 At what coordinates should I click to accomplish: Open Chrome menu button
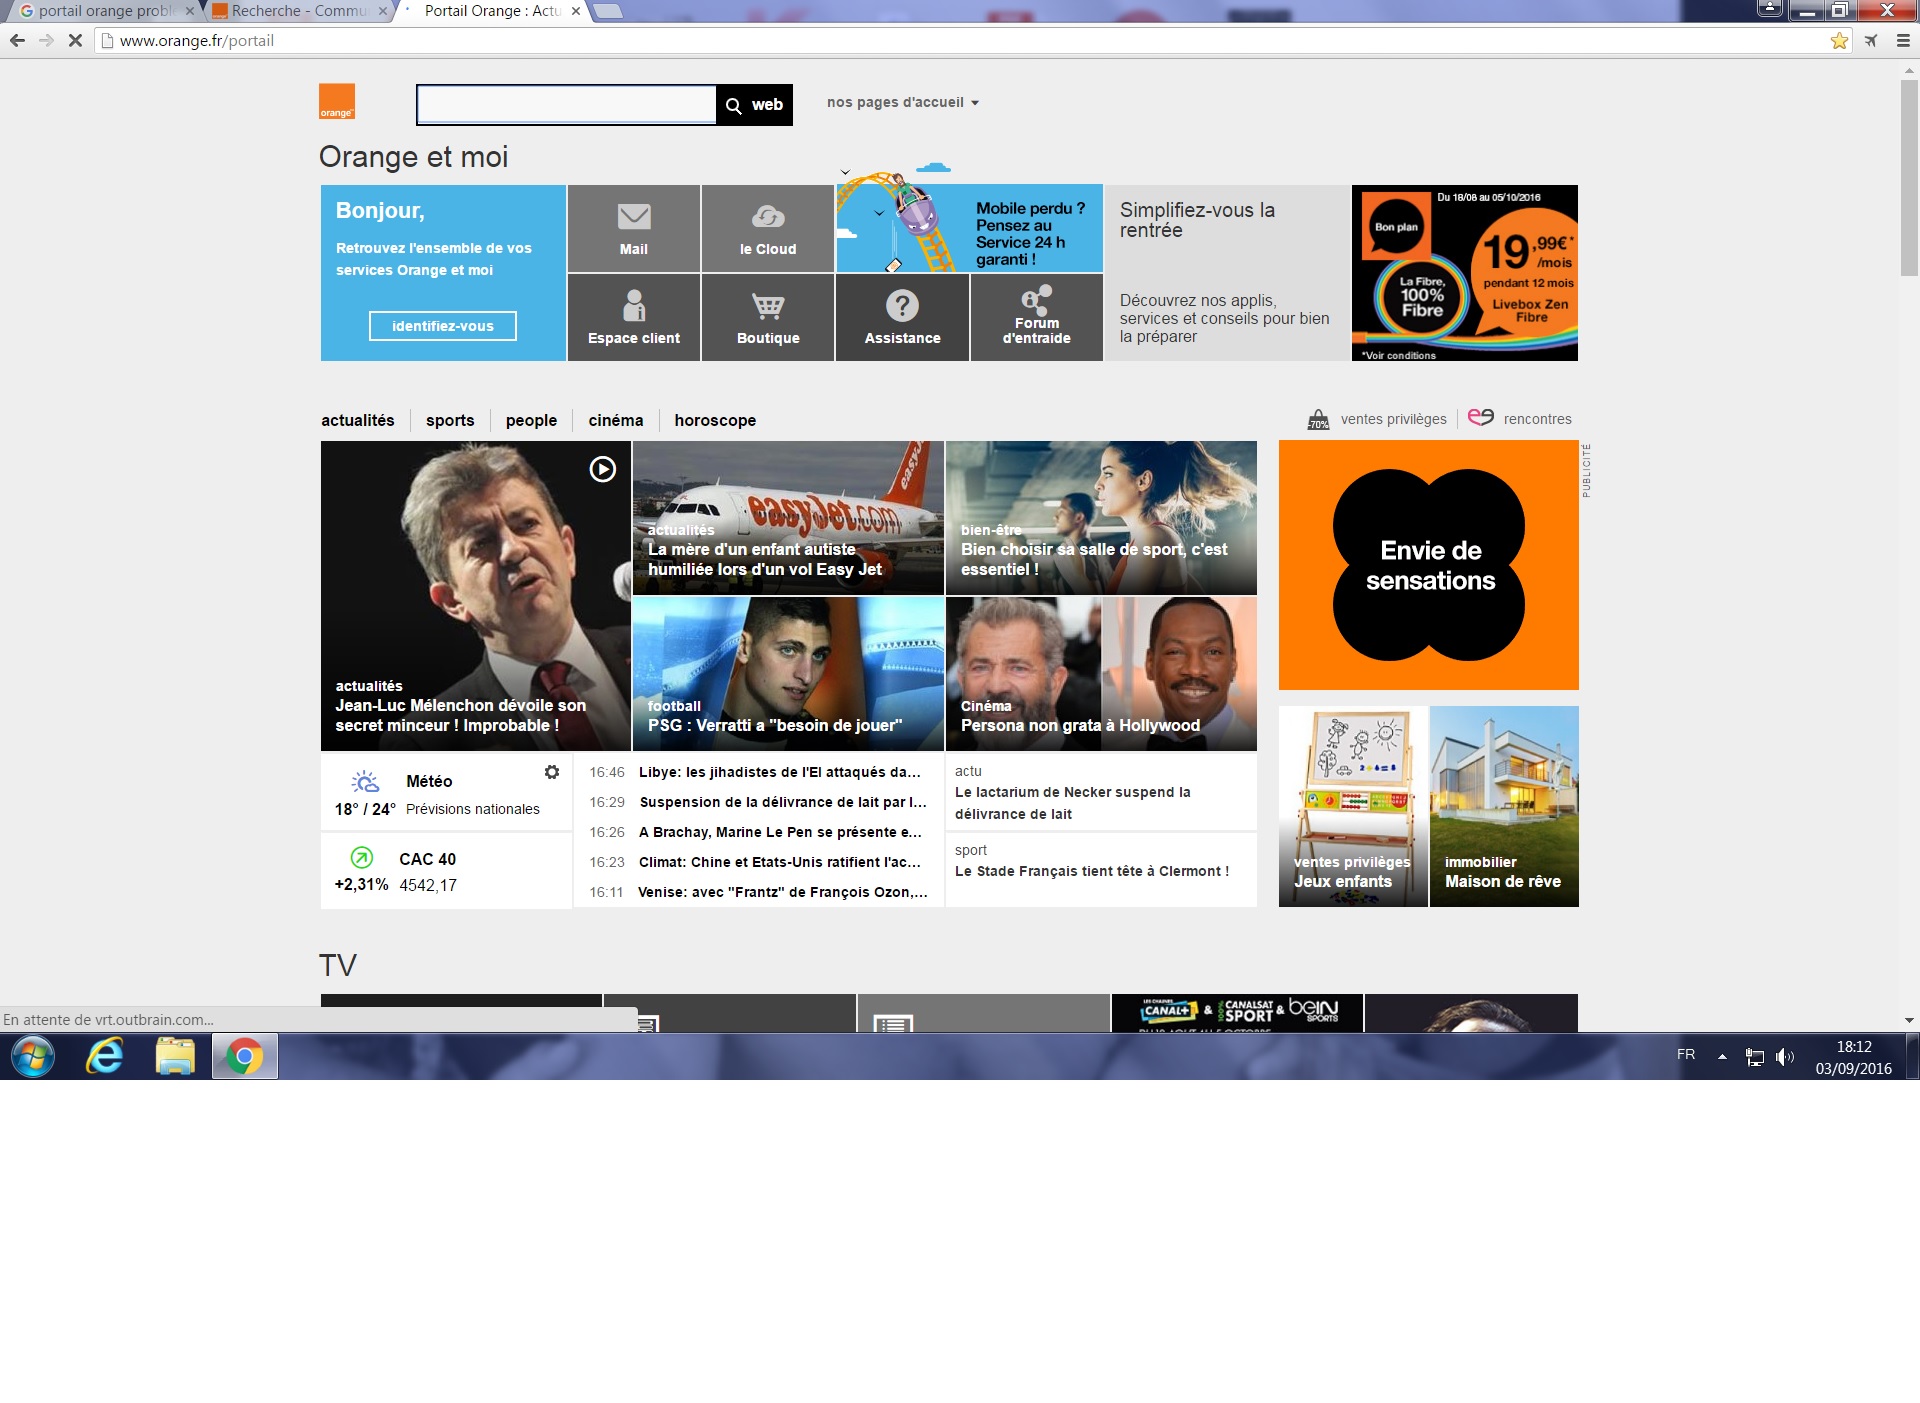point(1903,41)
